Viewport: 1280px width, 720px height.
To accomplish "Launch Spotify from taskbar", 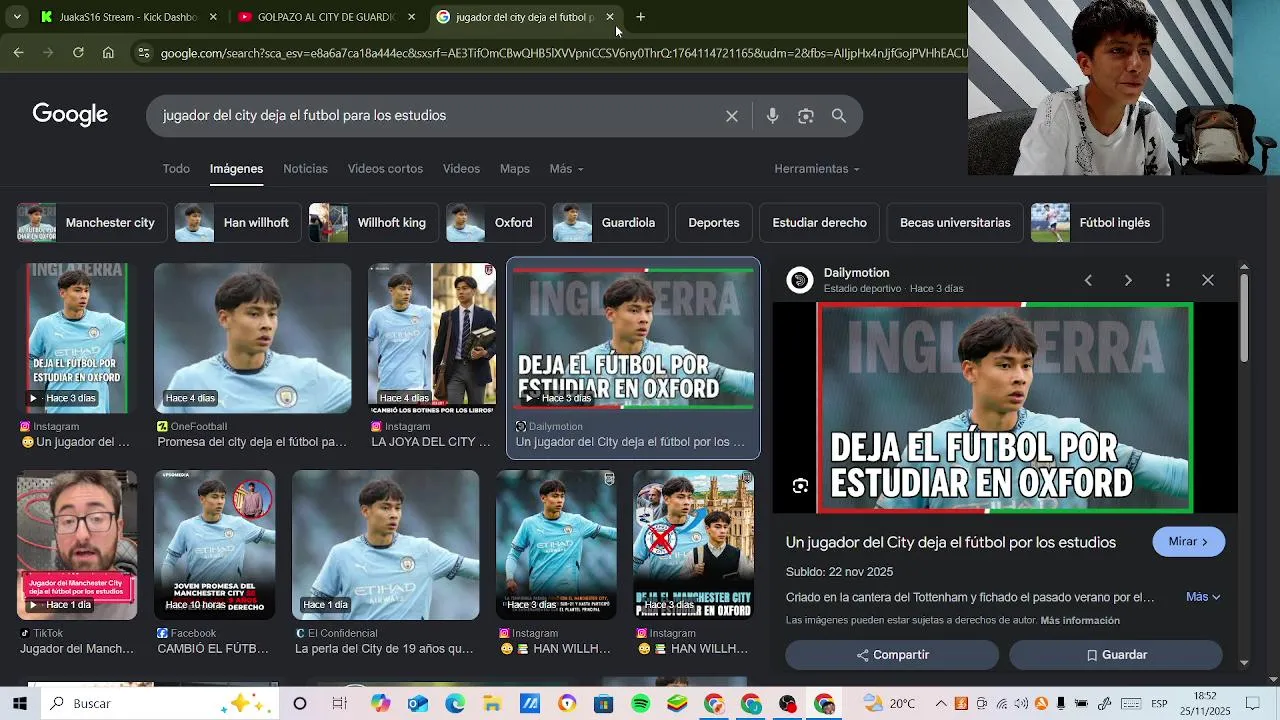I will pos(640,704).
